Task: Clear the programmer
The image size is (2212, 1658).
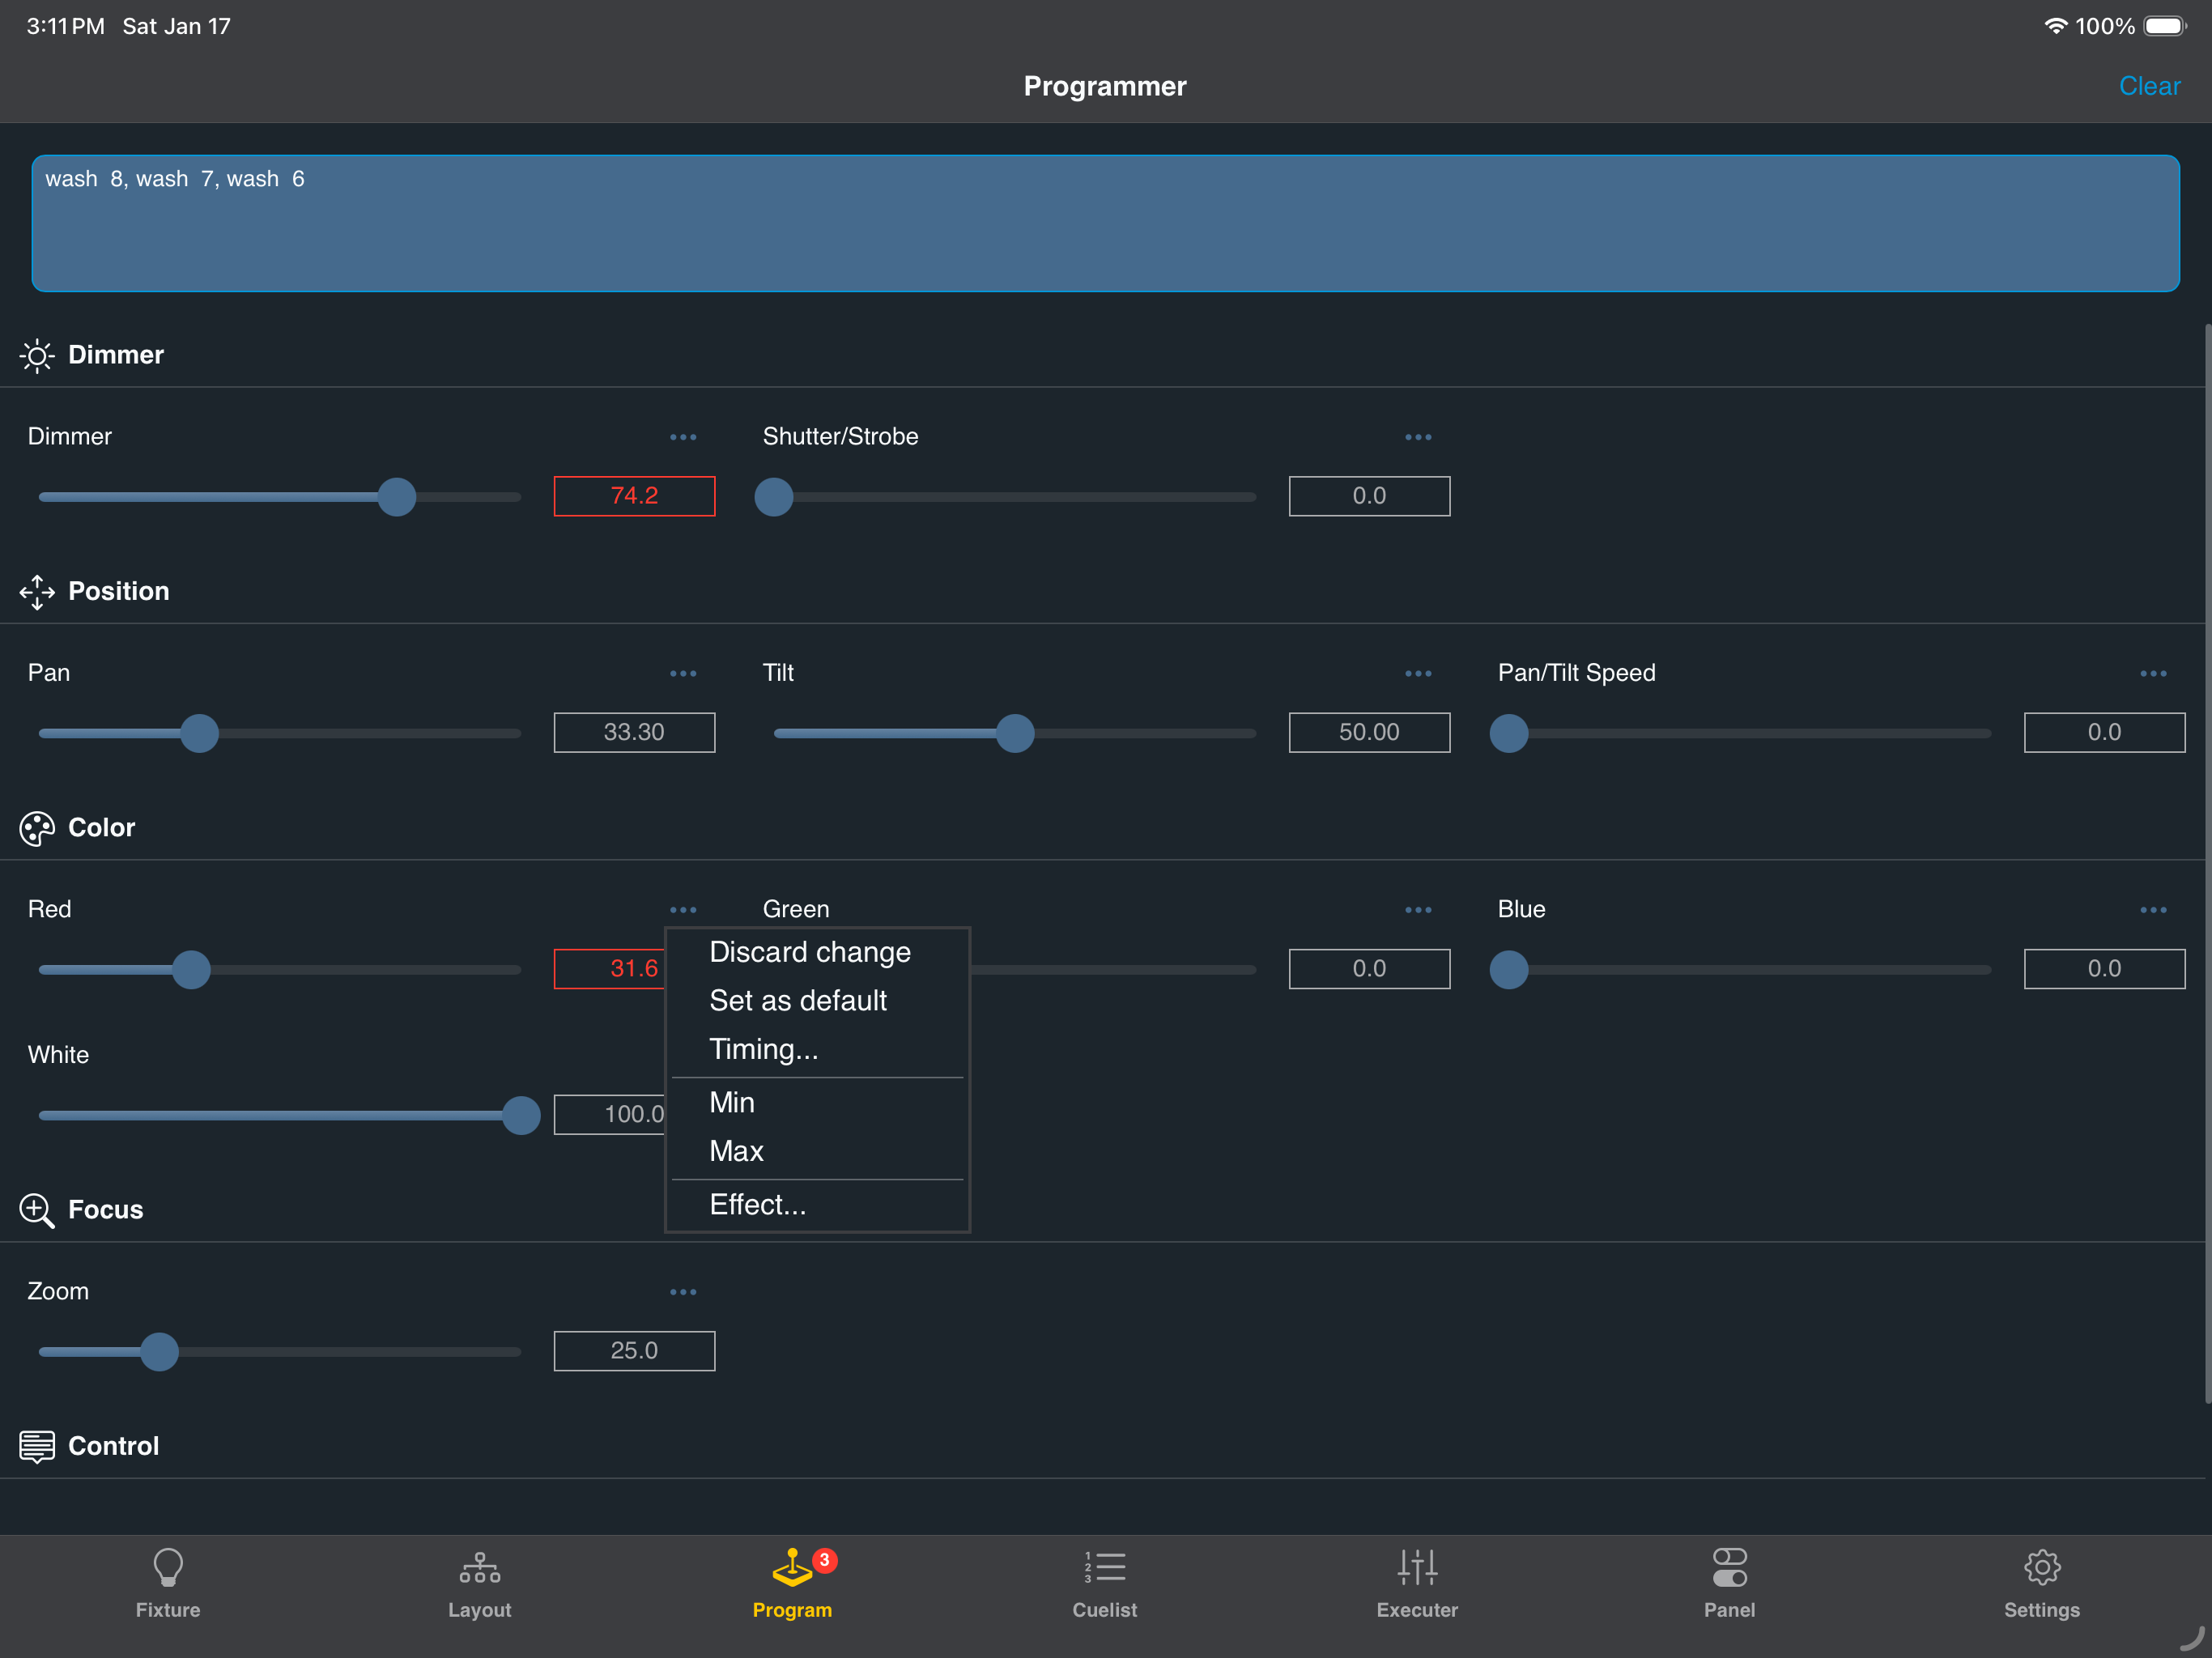Action: (2149, 86)
